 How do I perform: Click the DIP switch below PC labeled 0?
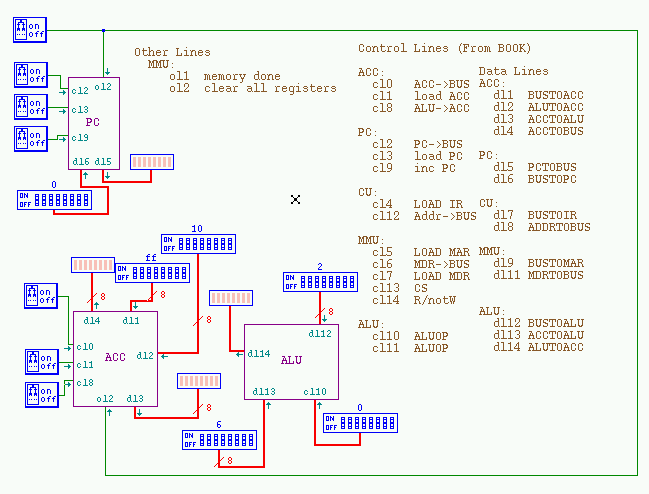(x=55, y=200)
